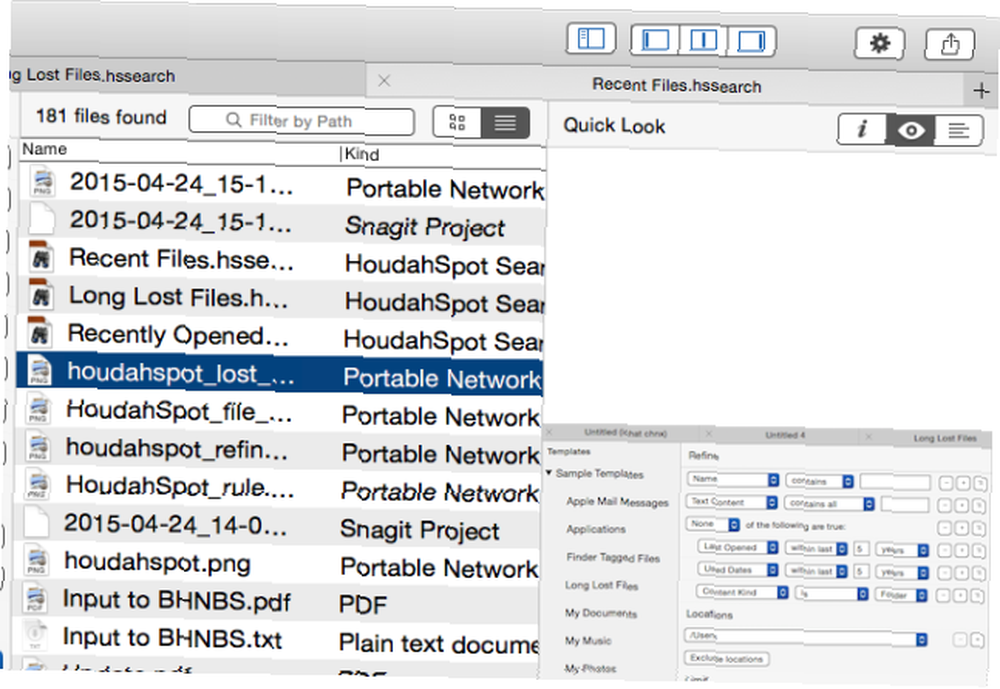Viewport: 1000px width, 689px height.
Task: Click the value field of Text Content criterion
Action: point(905,505)
